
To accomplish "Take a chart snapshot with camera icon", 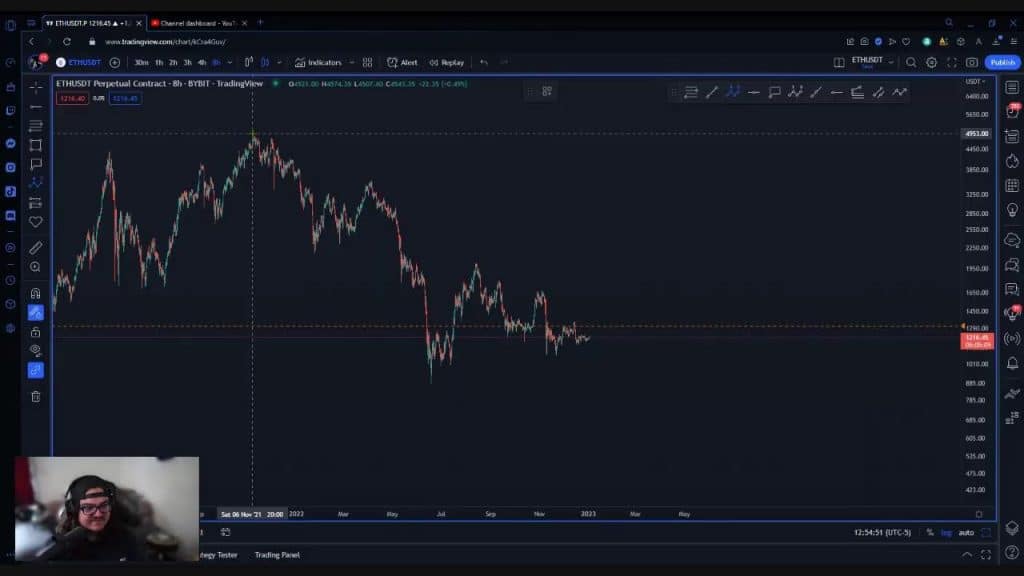I will pos(972,62).
